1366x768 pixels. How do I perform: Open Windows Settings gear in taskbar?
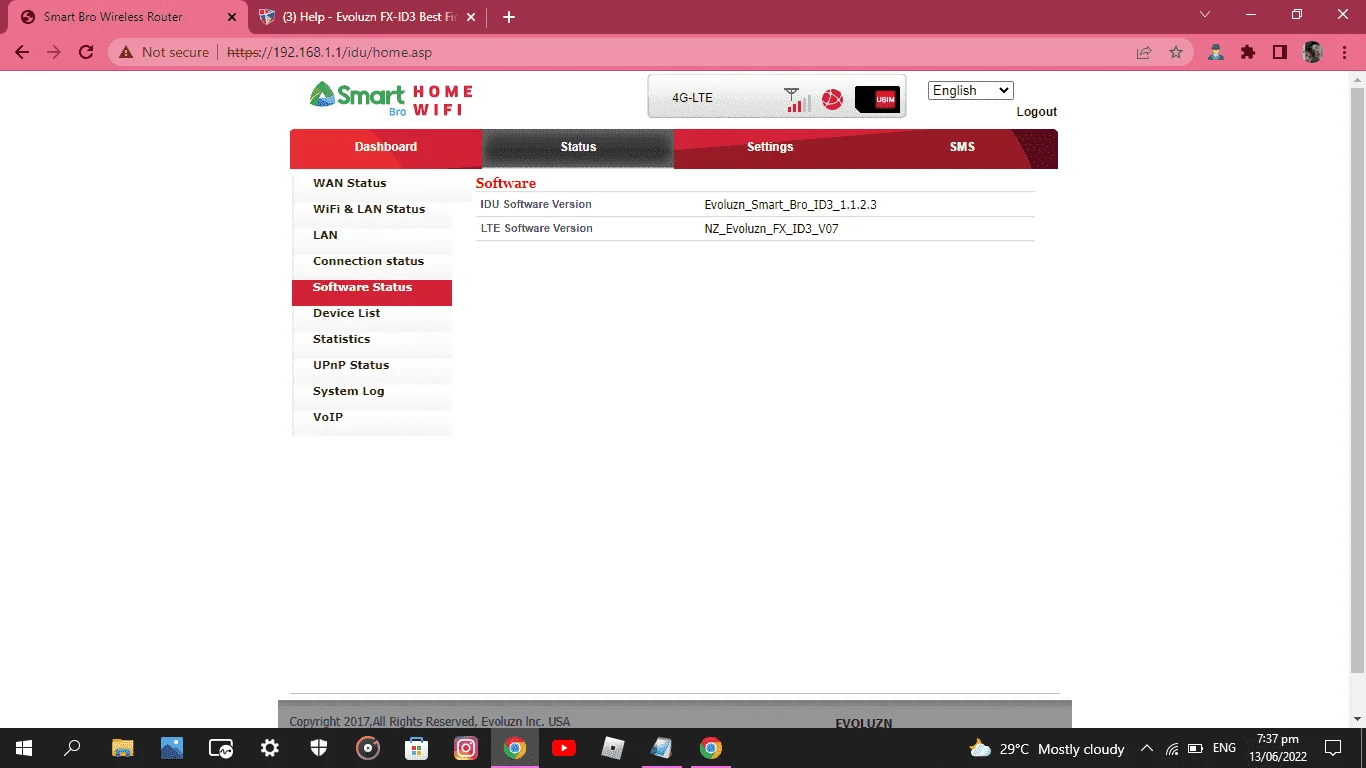pos(269,748)
